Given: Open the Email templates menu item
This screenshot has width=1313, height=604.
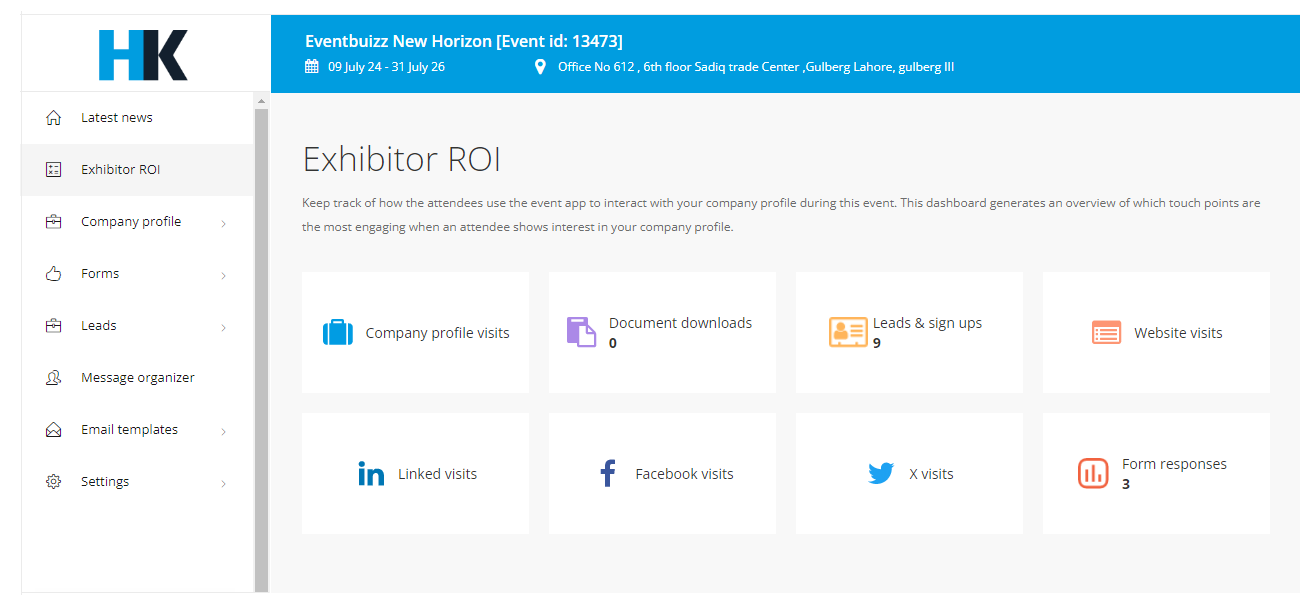Looking at the screenshot, I should coord(138,430).
